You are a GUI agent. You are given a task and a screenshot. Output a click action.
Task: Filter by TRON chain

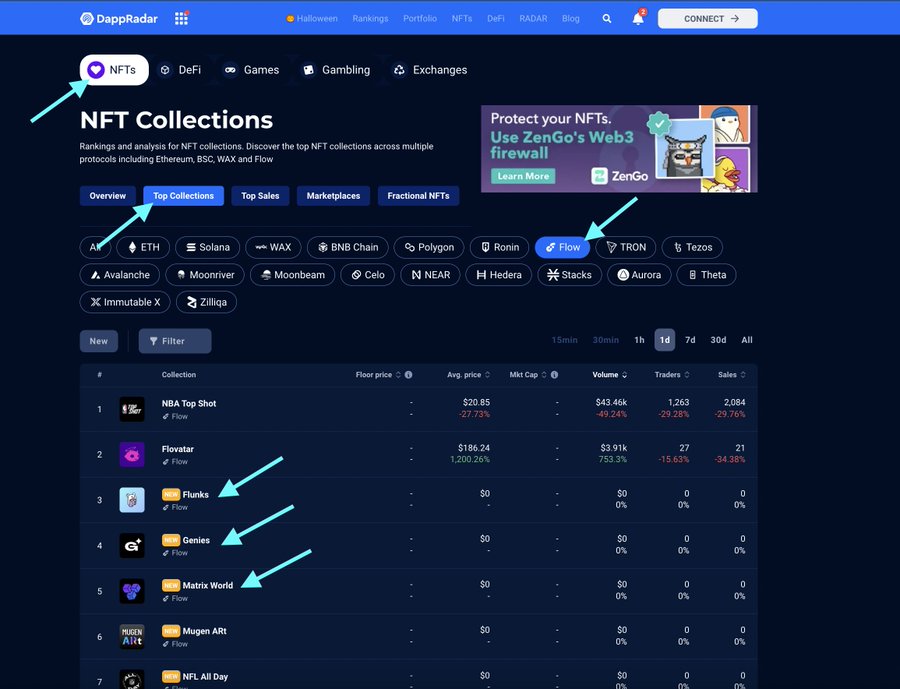(626, 247)
